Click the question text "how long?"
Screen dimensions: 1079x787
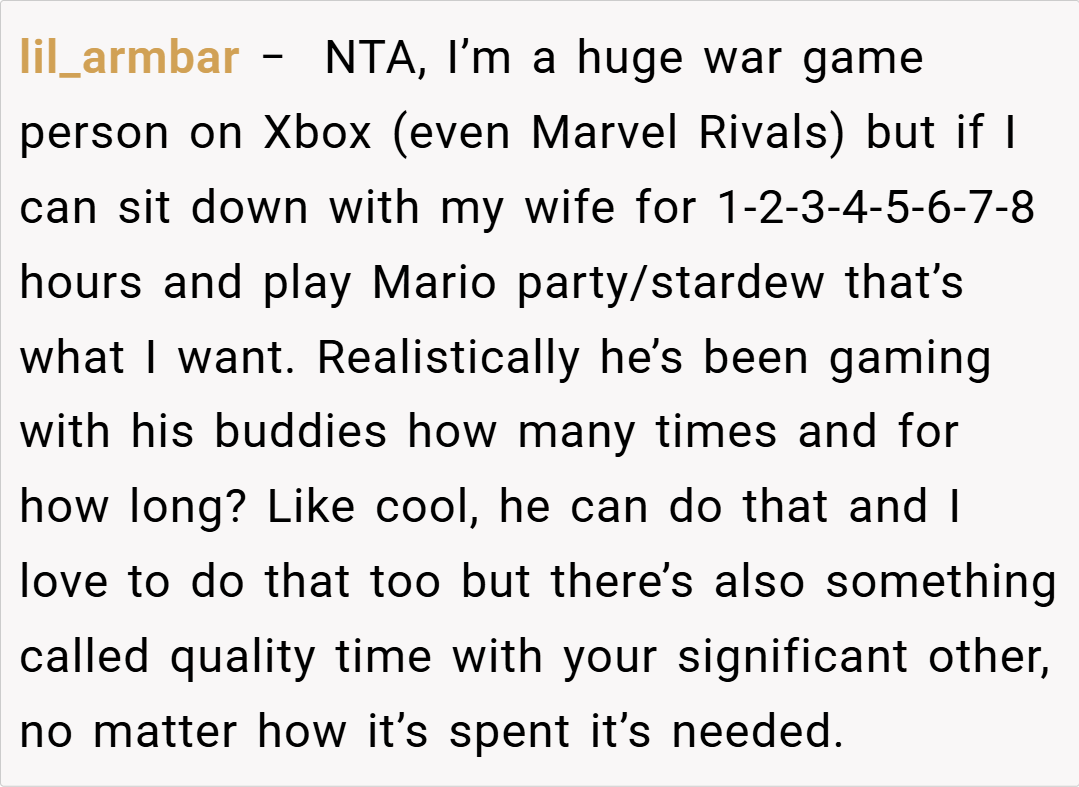[134, 508]
